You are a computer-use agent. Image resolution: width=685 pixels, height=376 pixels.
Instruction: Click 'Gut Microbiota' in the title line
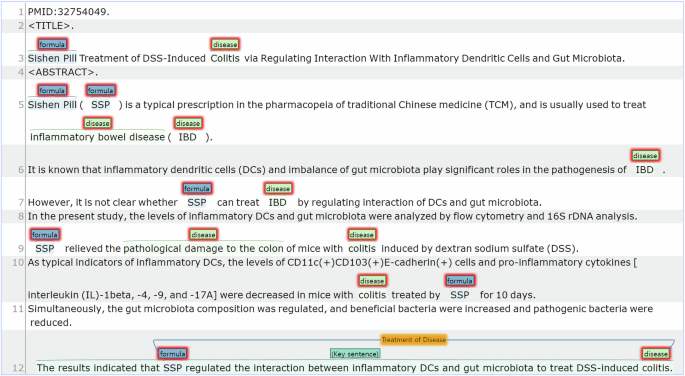588,59
